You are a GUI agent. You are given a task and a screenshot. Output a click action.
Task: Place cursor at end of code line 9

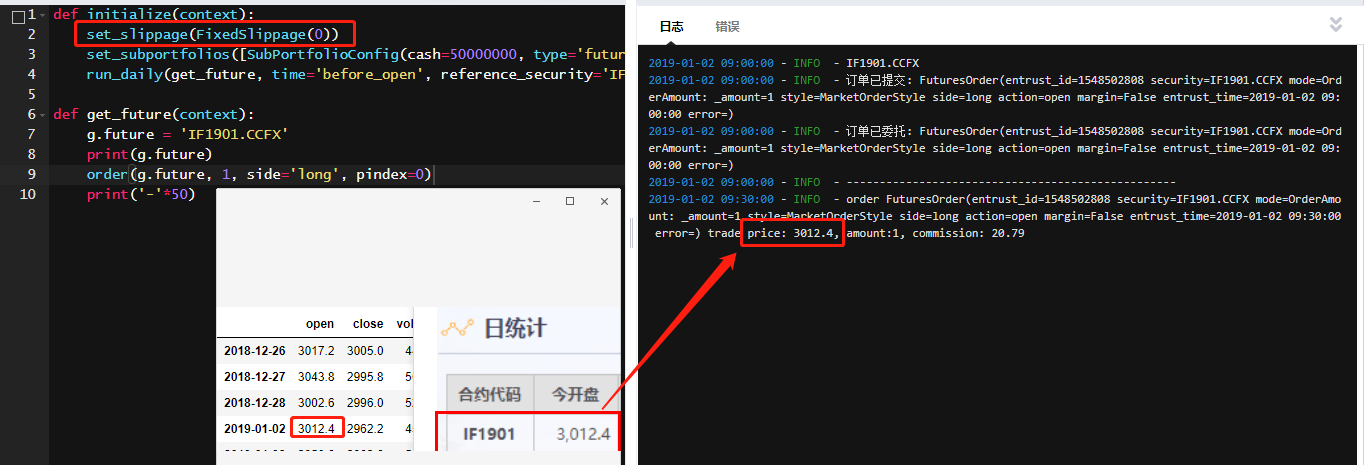[432, 175]
